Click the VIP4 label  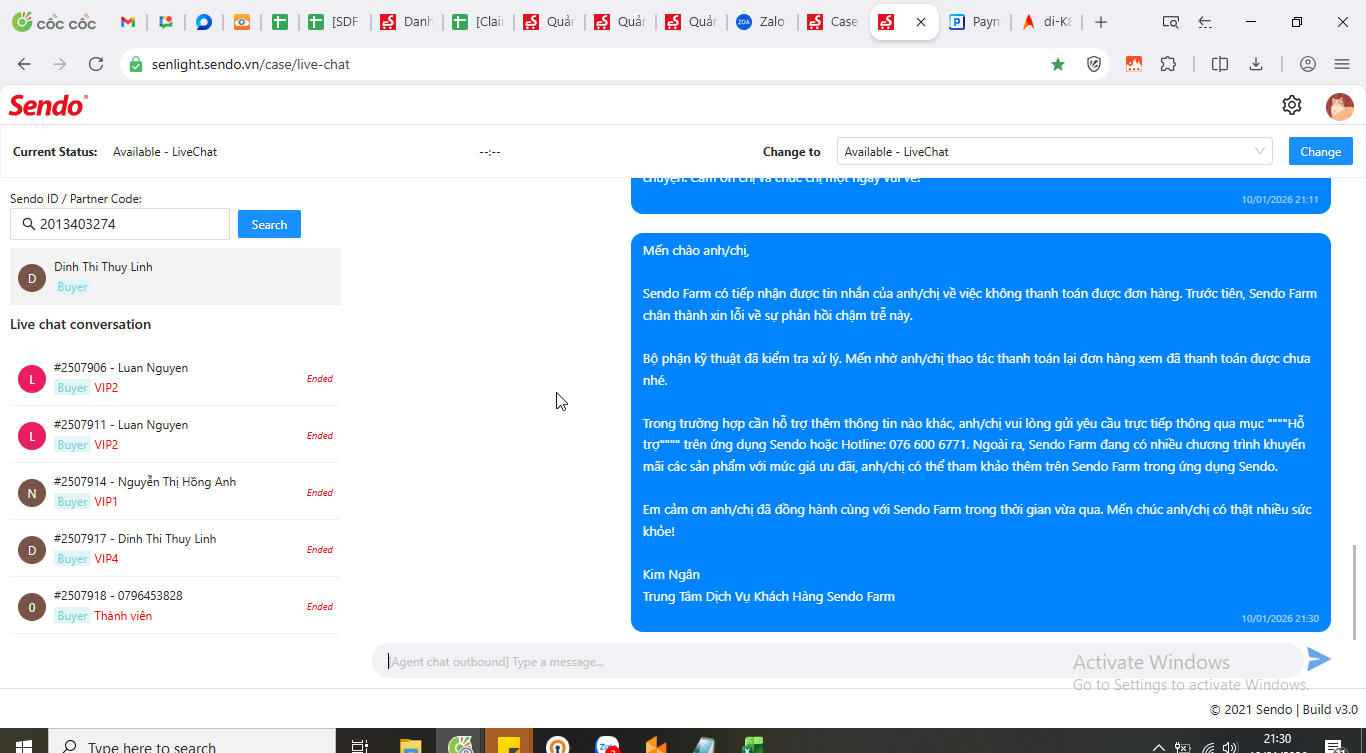point(106,558)
